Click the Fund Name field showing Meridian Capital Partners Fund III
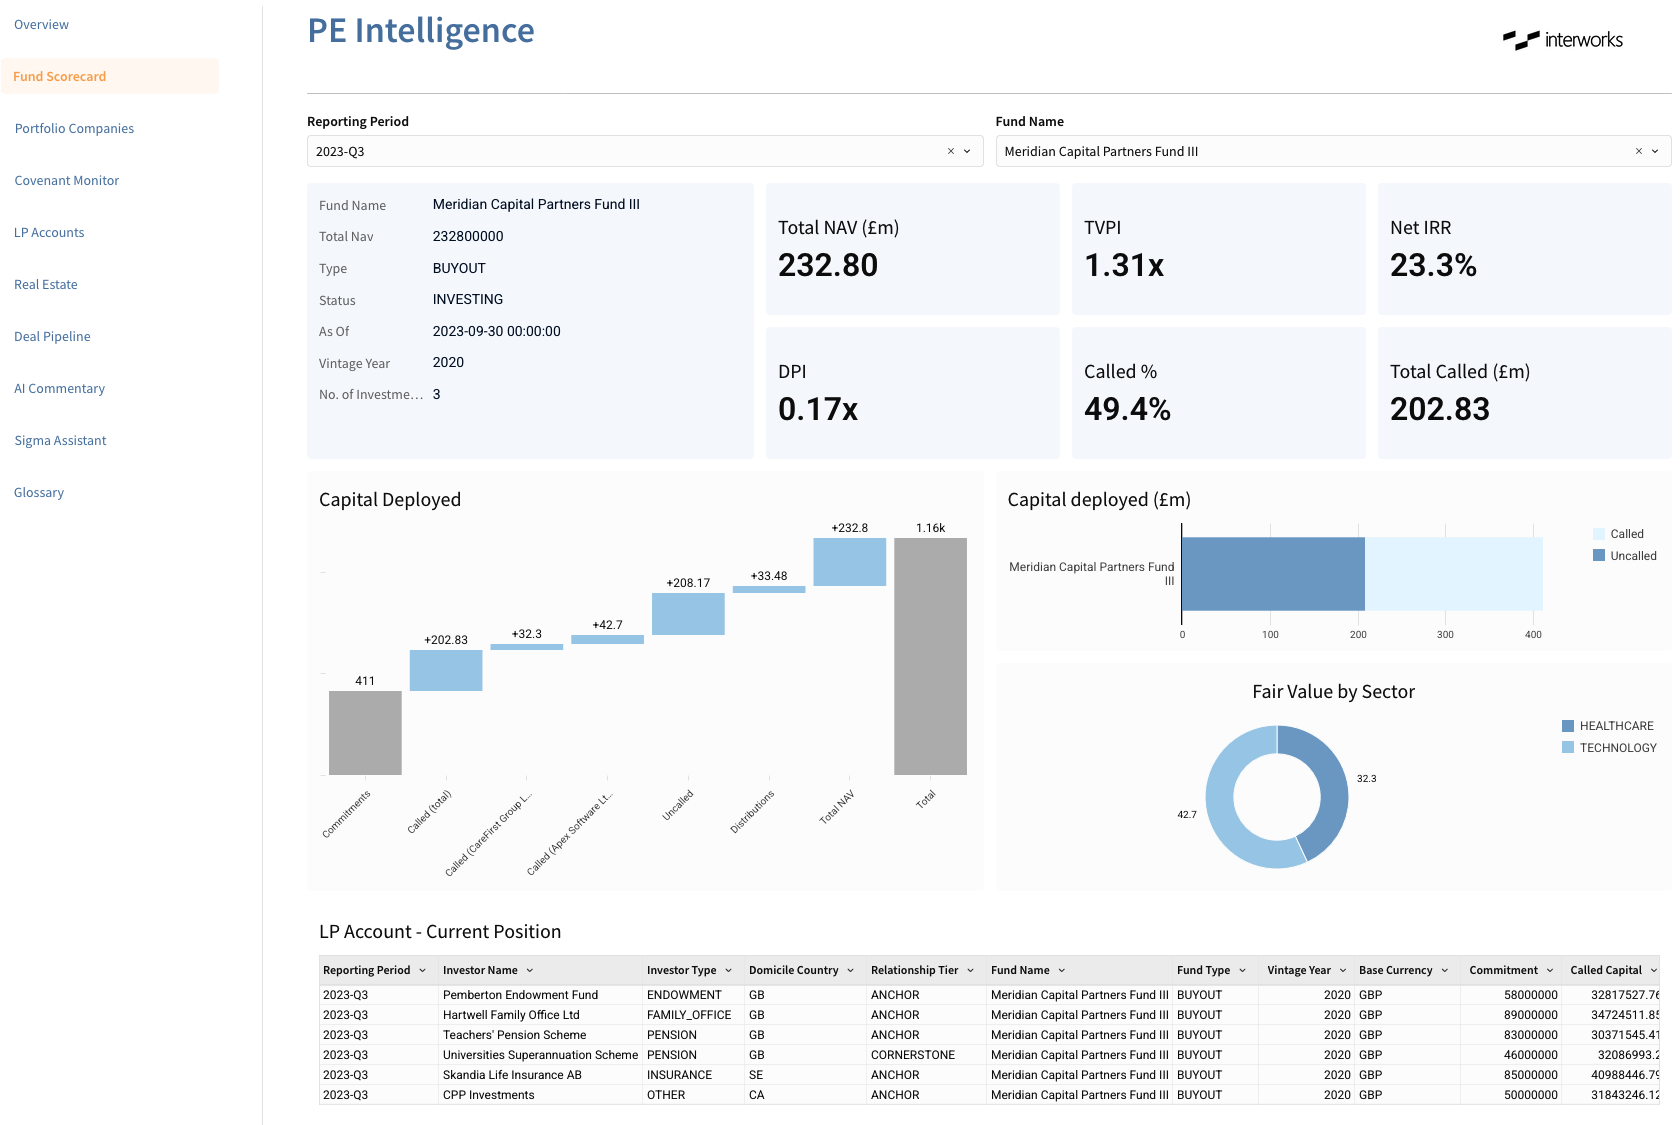The width and height of the screenshot is (1680, 1125). 1333,151
